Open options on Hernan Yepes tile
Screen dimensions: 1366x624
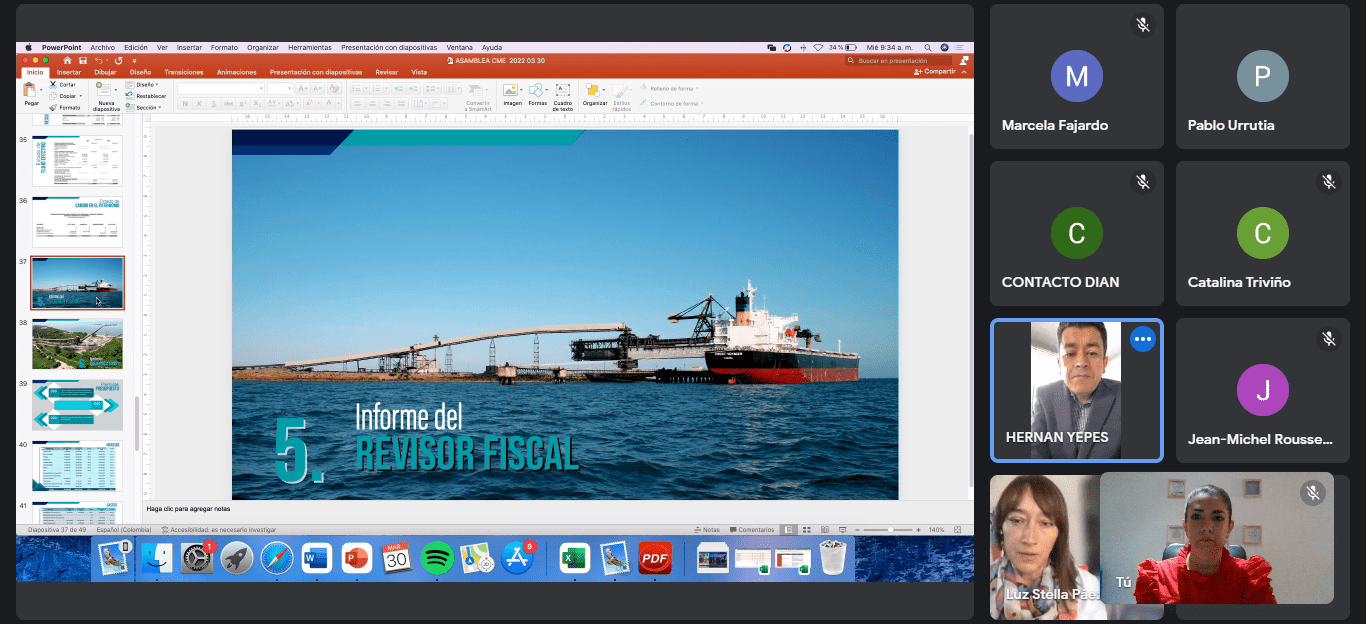pyautogui.click(x=1143, y=339)
